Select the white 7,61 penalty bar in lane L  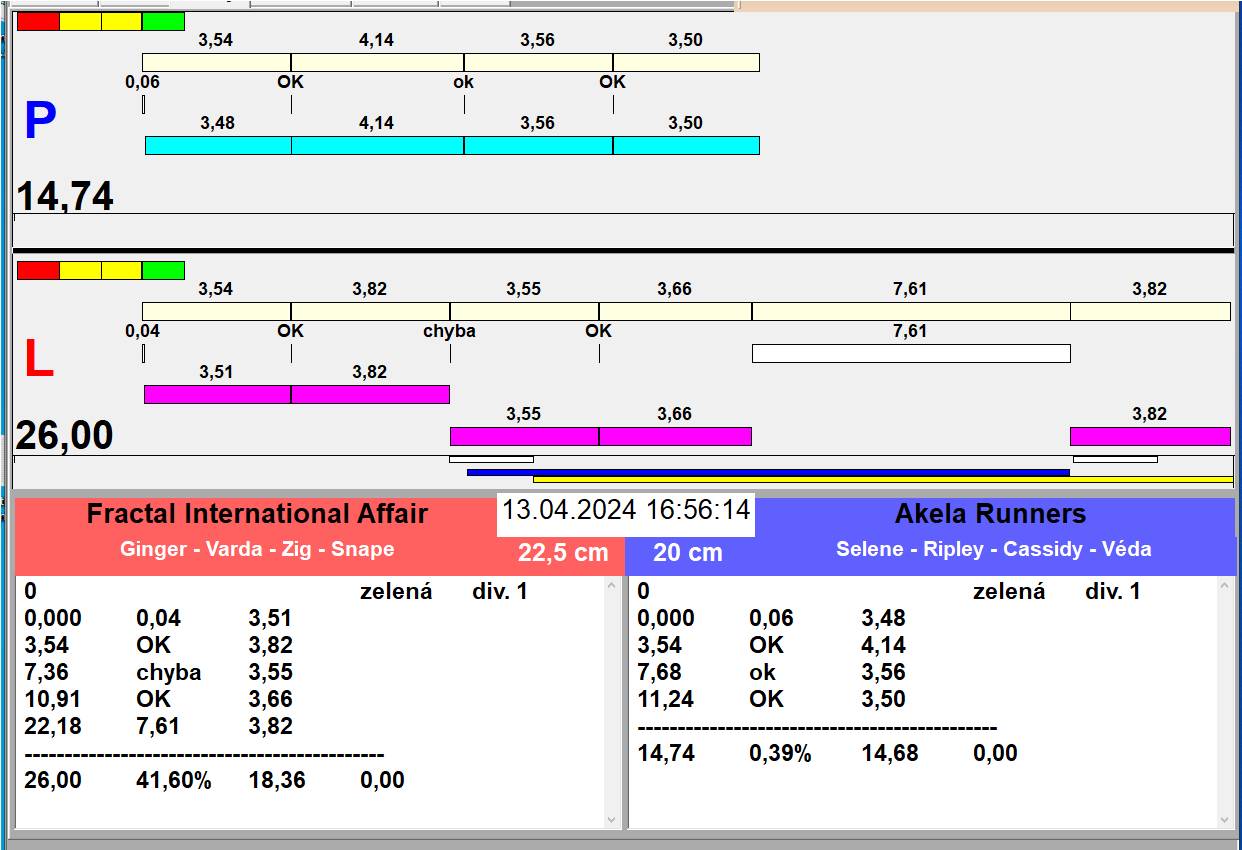910,353
